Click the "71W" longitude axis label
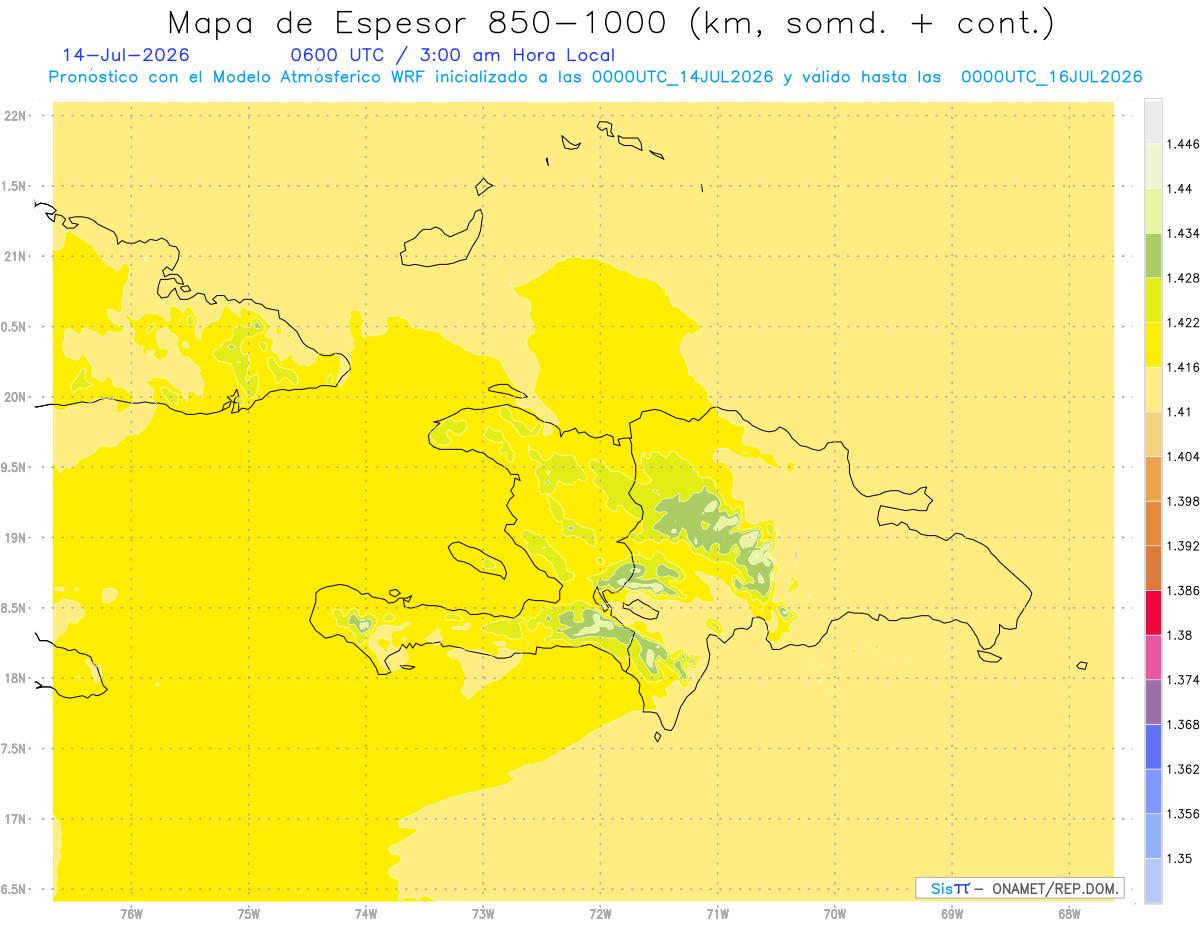 pos(717,914)
